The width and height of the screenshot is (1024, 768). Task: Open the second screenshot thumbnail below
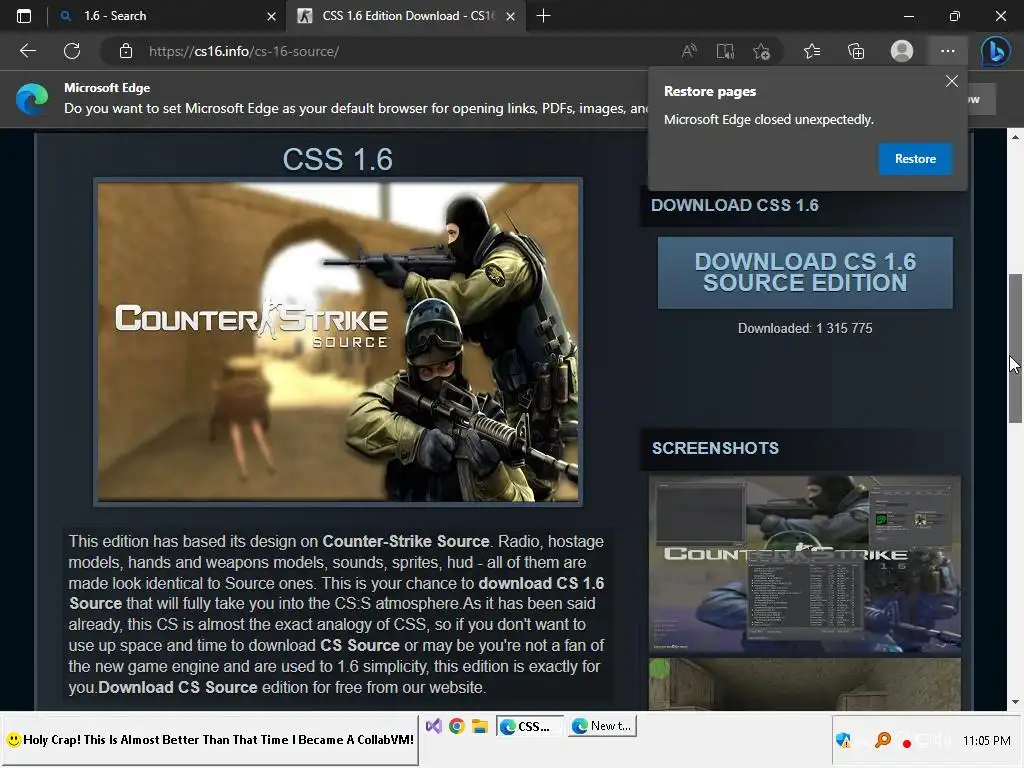(805, 684)
